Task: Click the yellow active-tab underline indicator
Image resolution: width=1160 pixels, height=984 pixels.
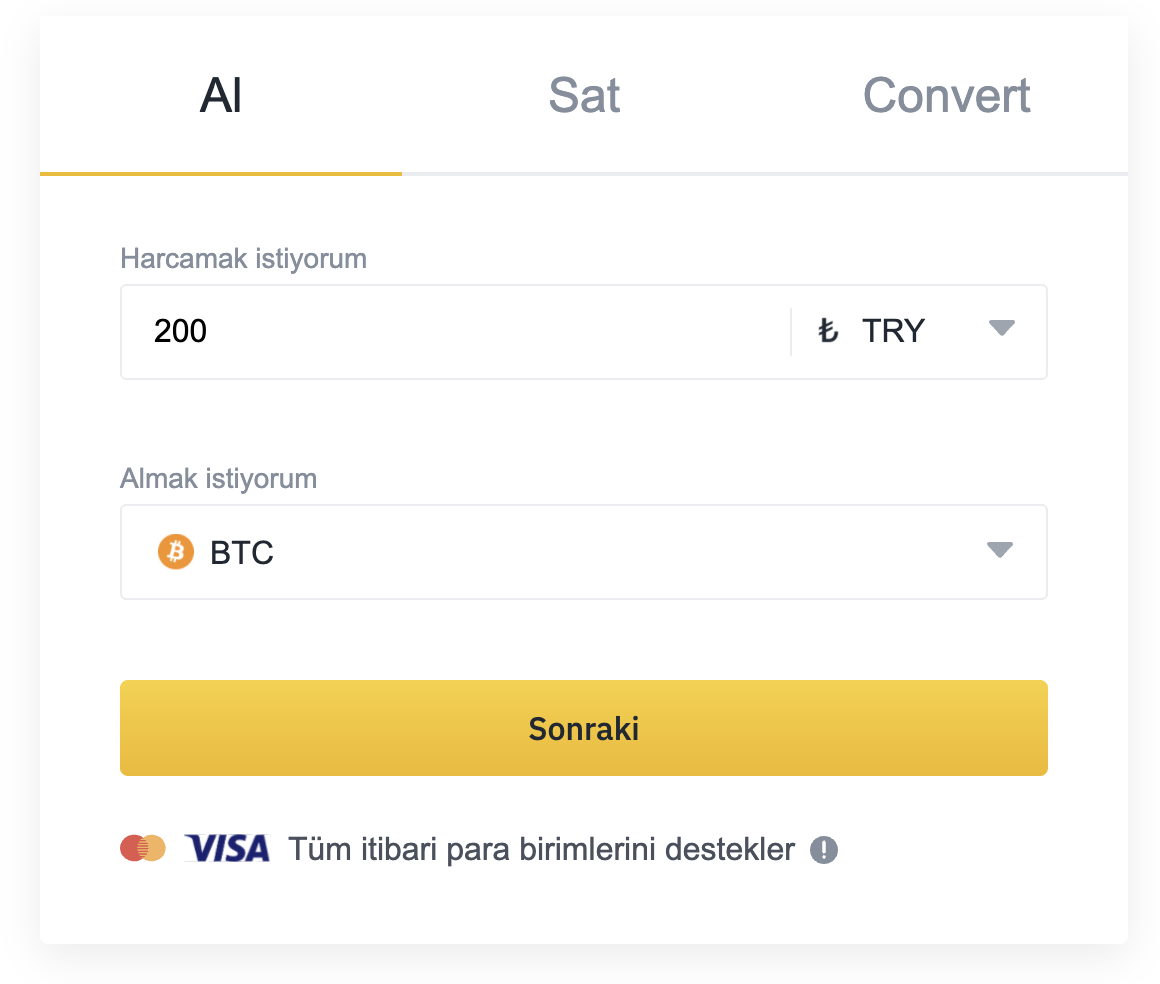Action: 221,174
